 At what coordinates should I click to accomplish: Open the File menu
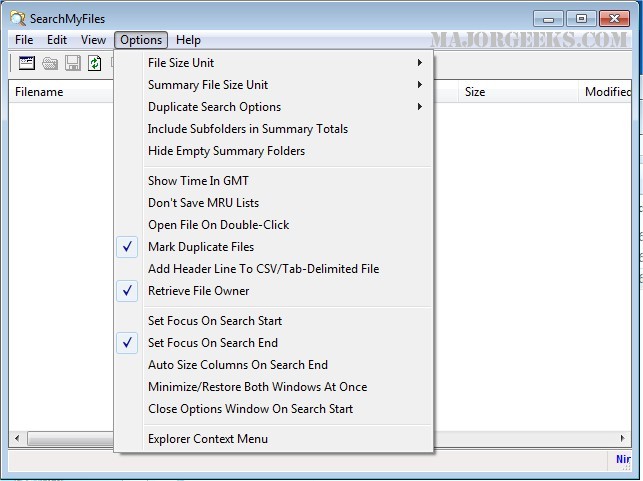(x=24, y=40)
